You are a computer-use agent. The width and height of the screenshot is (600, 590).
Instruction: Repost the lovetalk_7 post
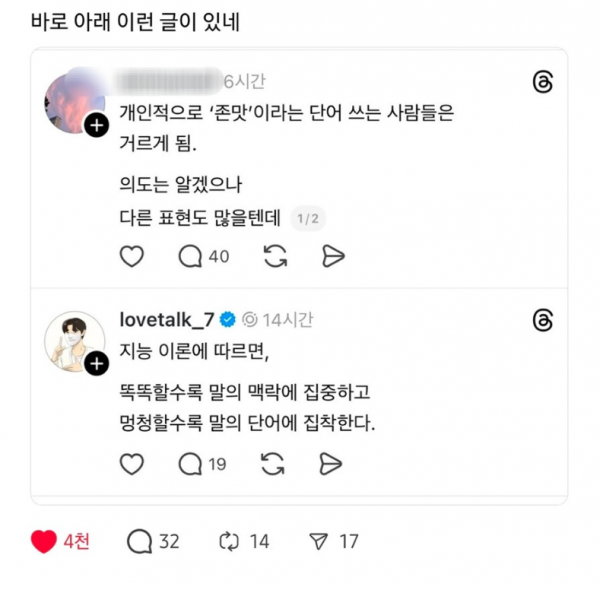pos(275,464)
